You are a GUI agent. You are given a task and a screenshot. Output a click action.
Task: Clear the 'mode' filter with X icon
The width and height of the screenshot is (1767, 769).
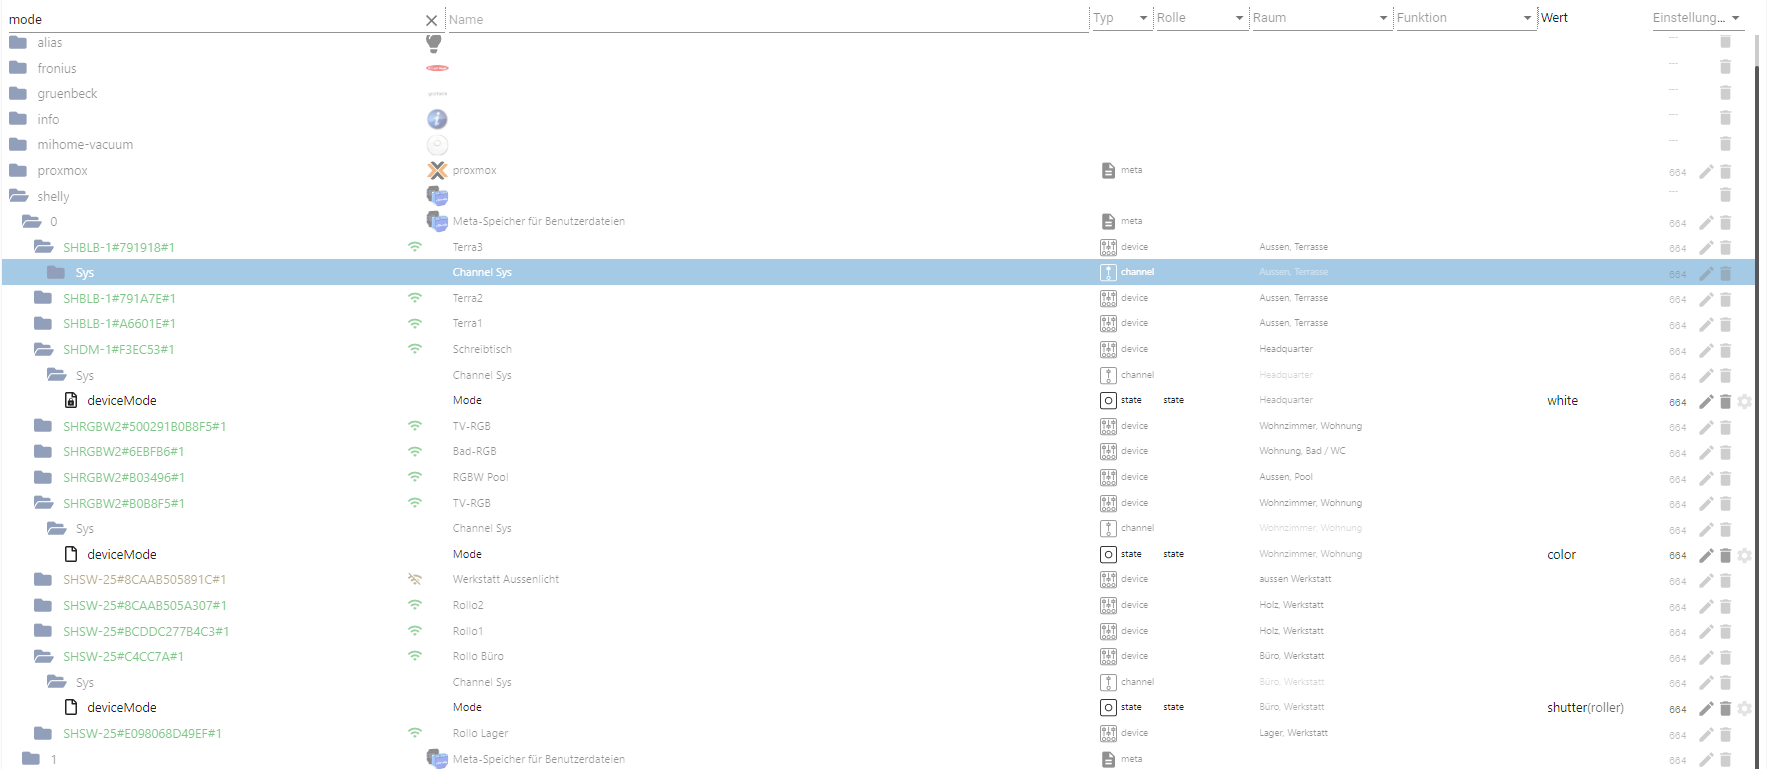coord(431,20)
